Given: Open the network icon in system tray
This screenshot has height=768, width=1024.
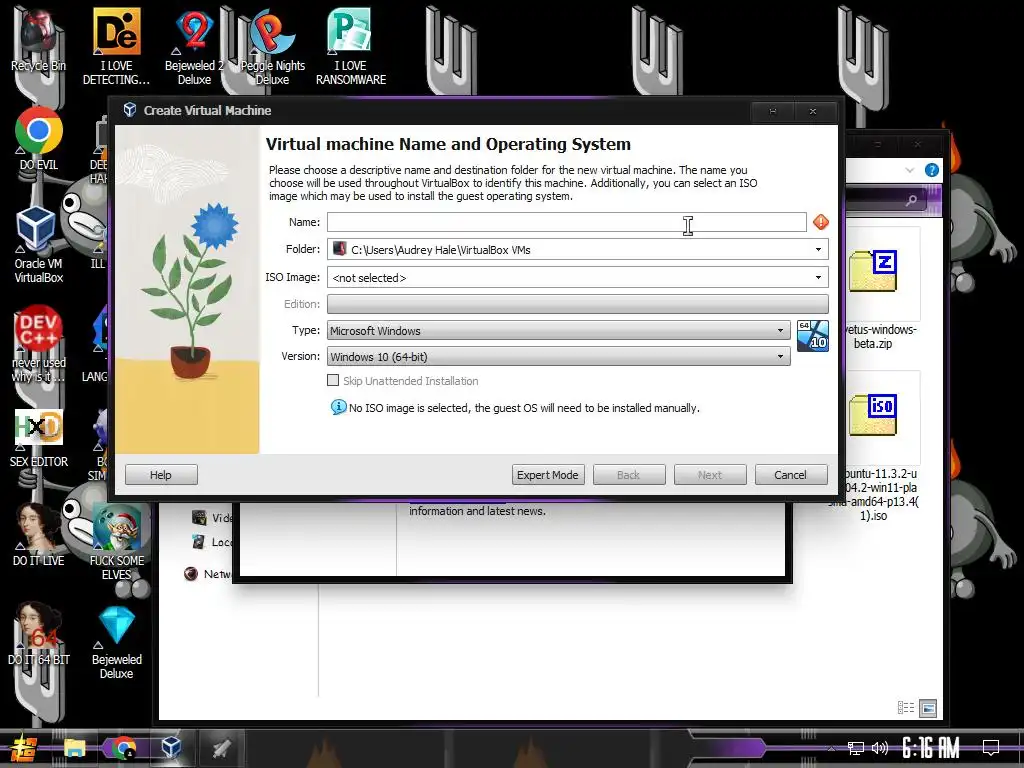Looking at the screenshot, I should pos(855,748).
